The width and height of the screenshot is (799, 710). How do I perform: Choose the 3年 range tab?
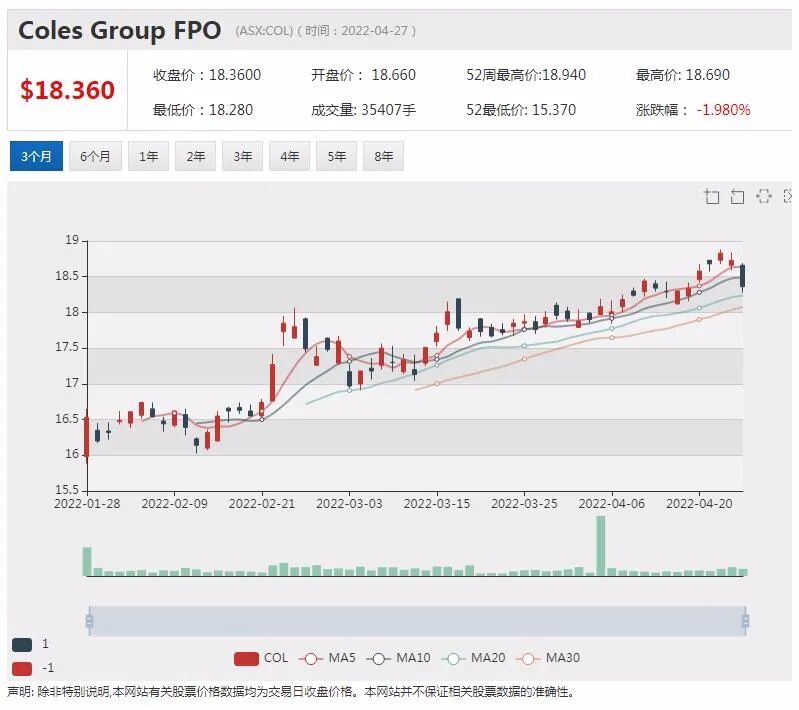coord(243,156)
